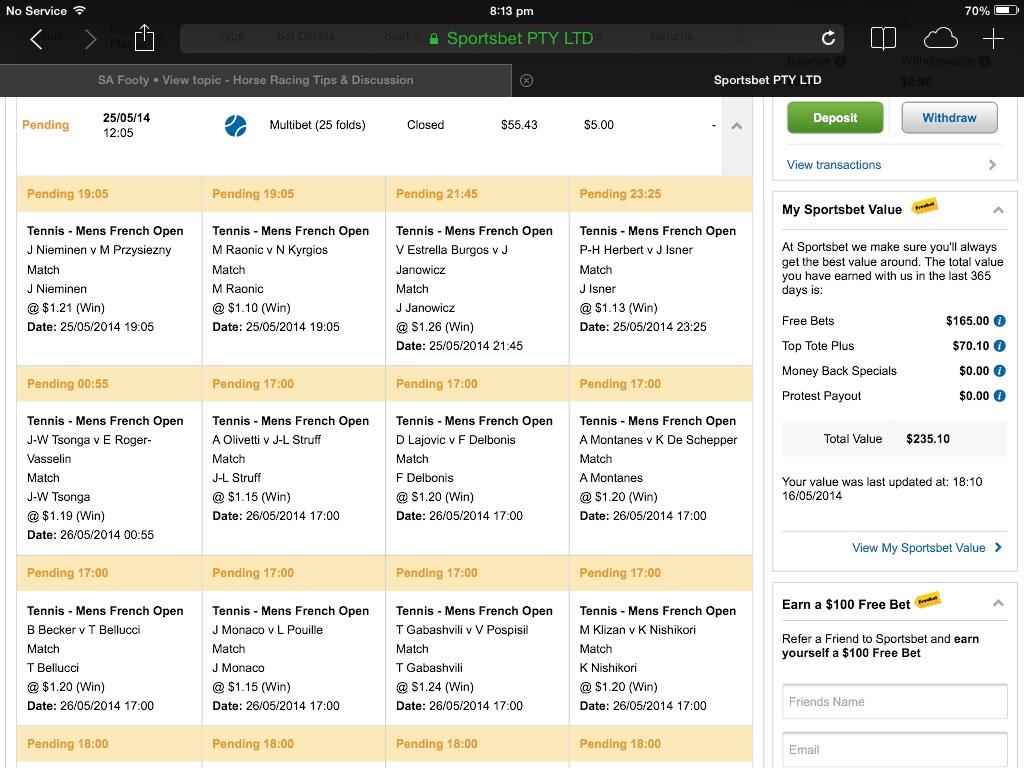1024x768 pixels.
Task: Click the battery indicator in the status bar
Action: point(1006,10)
